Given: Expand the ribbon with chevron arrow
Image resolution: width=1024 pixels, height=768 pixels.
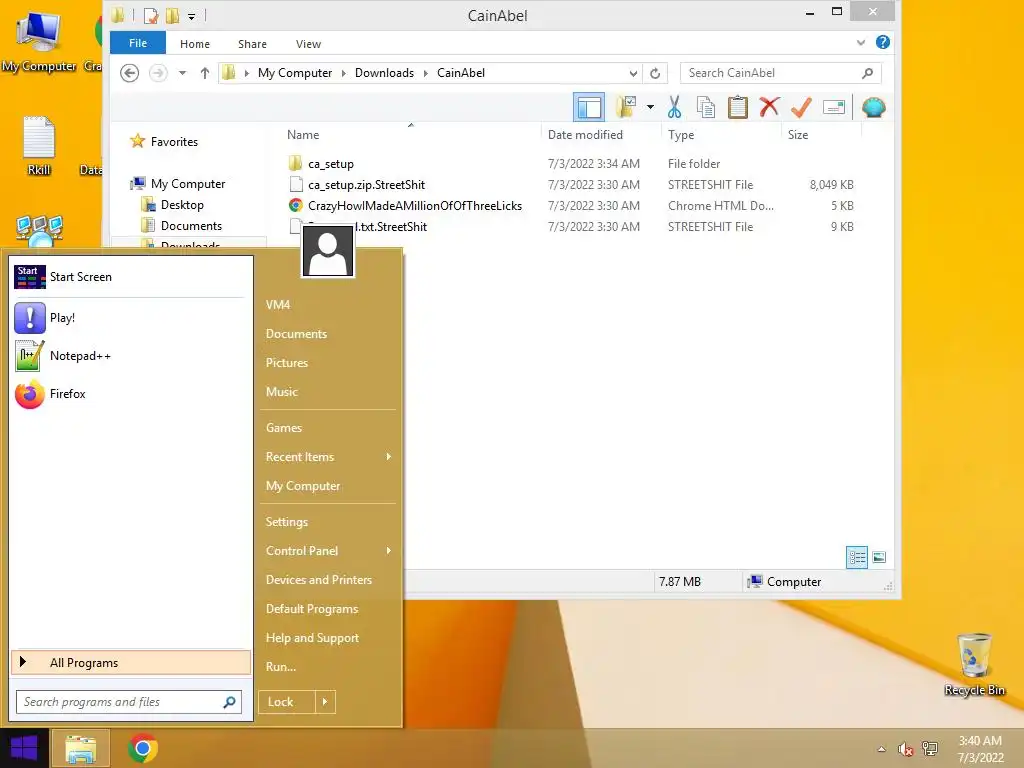Looking at the screenshot, I should (861, 42).
